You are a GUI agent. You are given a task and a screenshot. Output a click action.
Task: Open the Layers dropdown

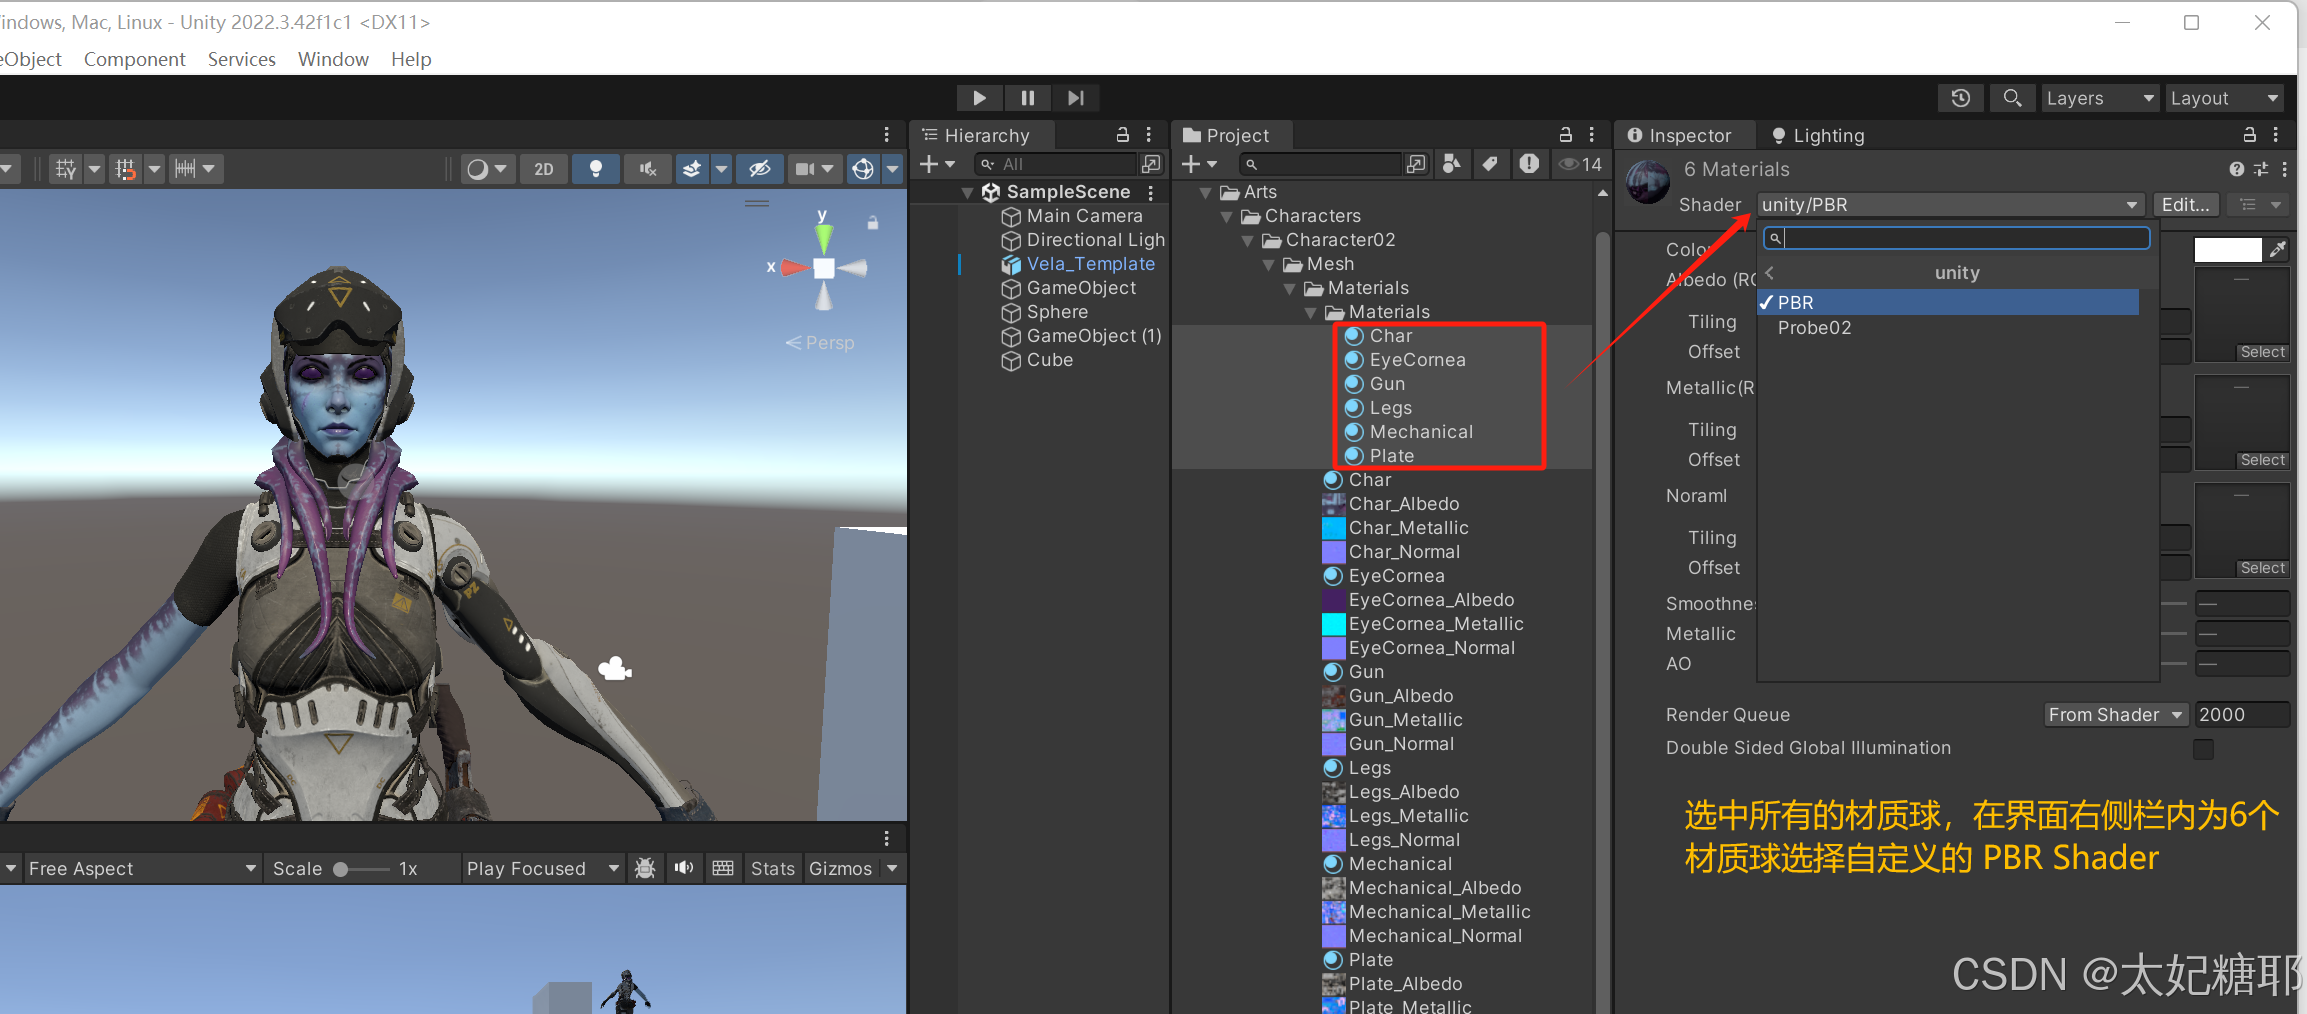pos(2099,98)
